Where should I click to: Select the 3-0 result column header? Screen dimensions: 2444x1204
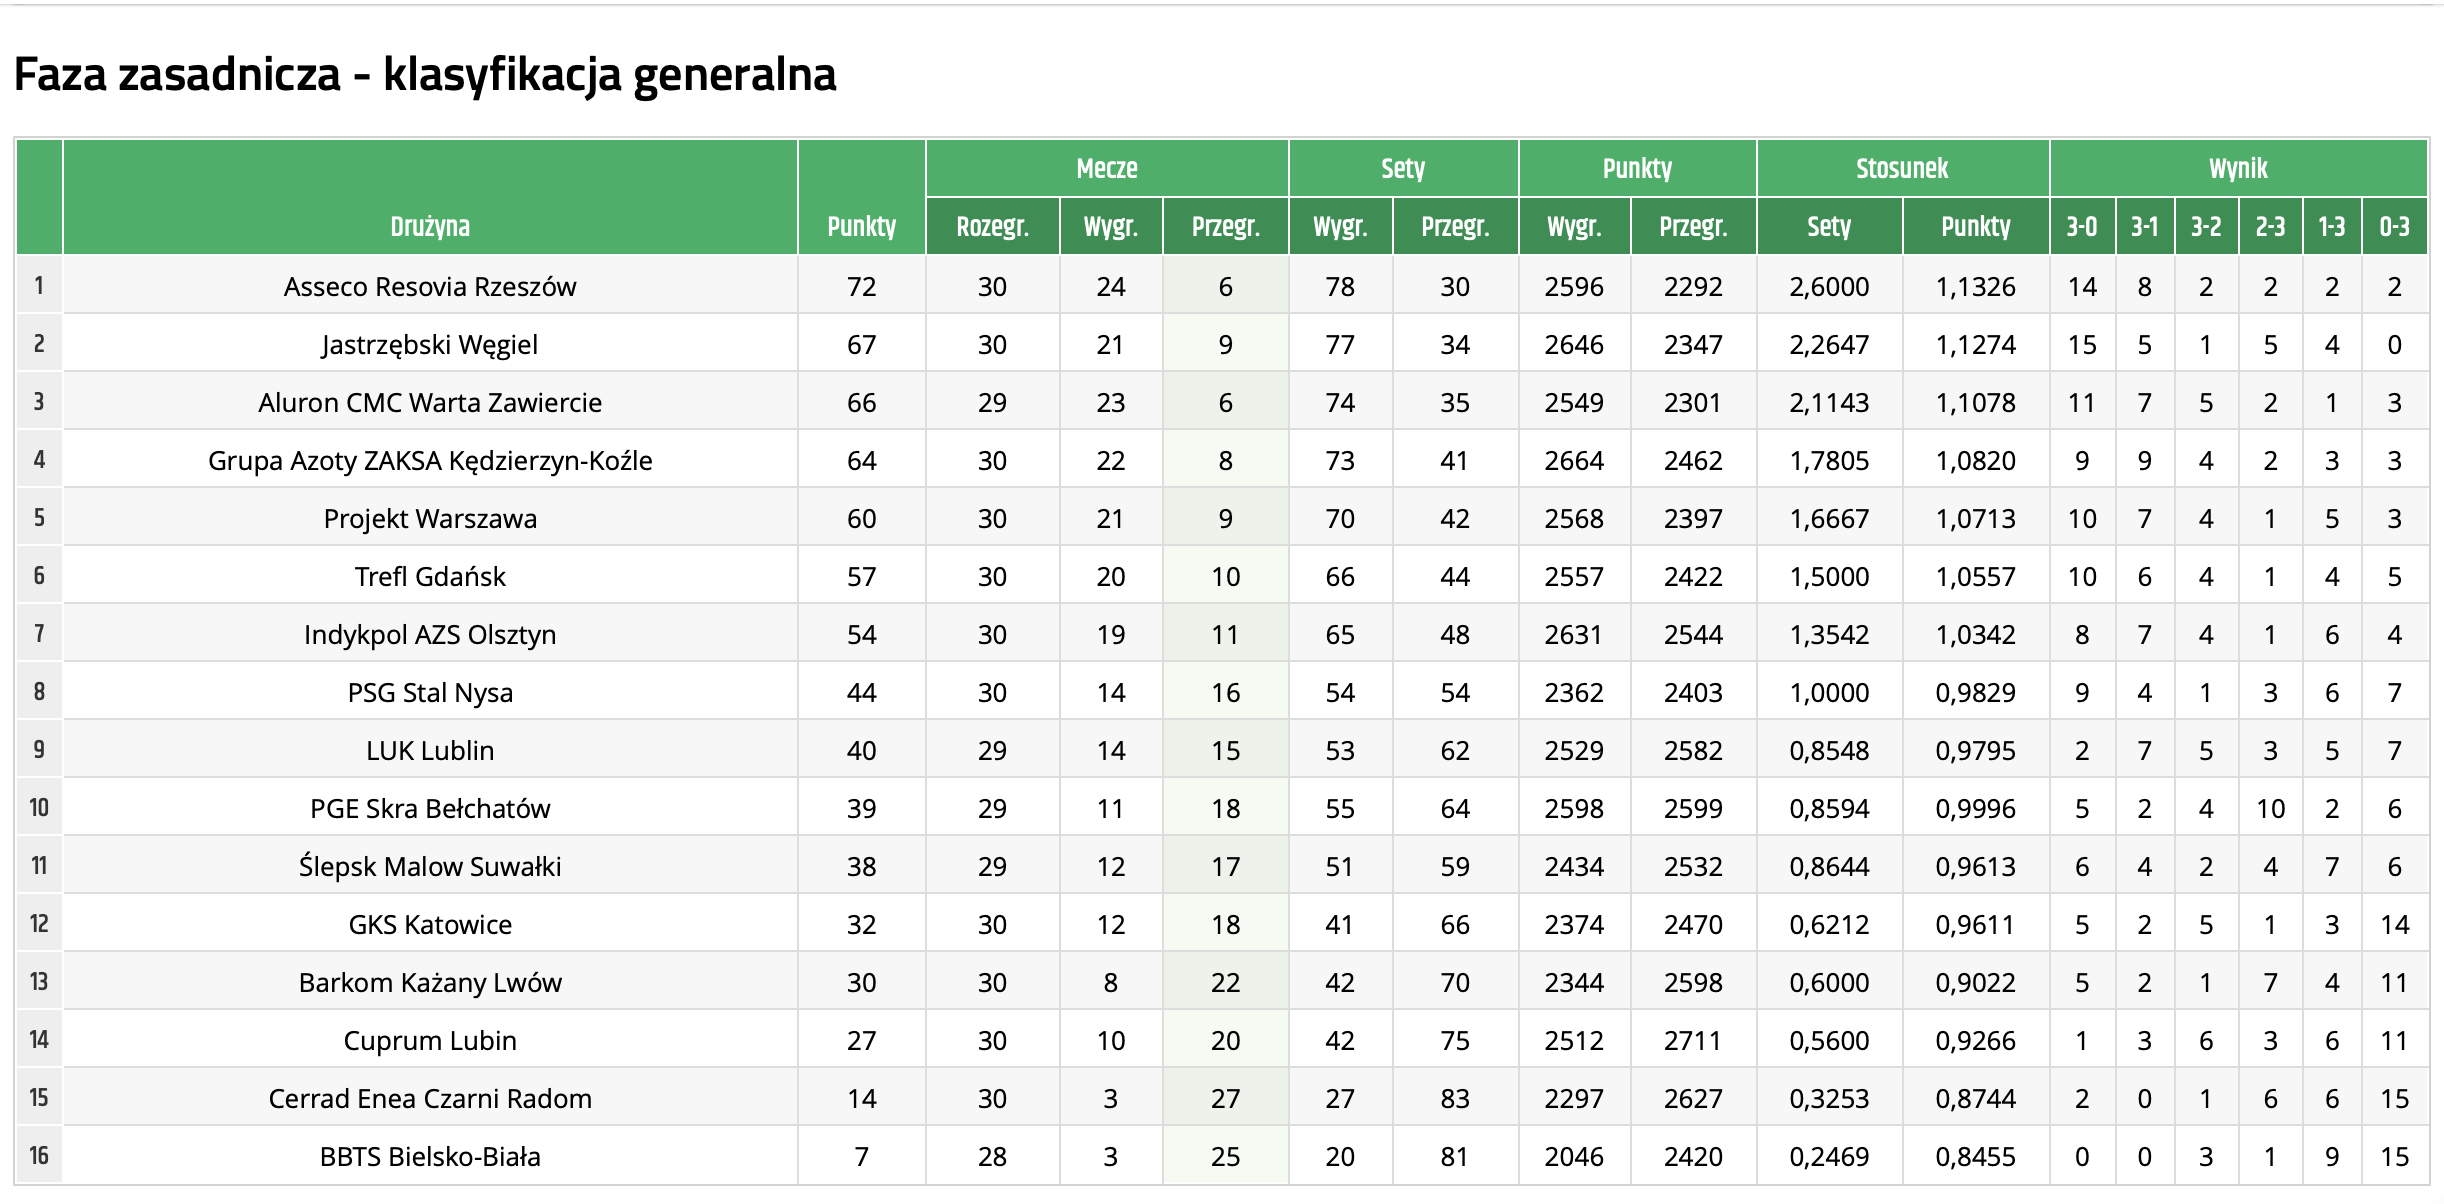2082,227
